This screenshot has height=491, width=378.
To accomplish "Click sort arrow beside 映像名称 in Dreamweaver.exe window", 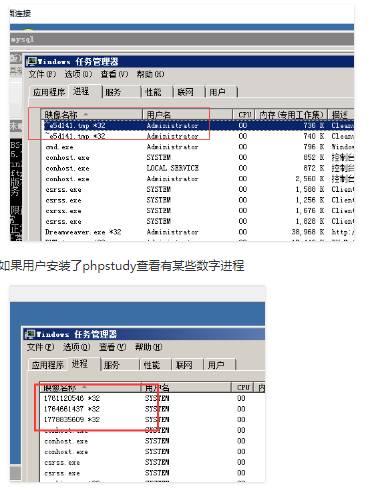I will pyautogui.click(x=86, y=114).
